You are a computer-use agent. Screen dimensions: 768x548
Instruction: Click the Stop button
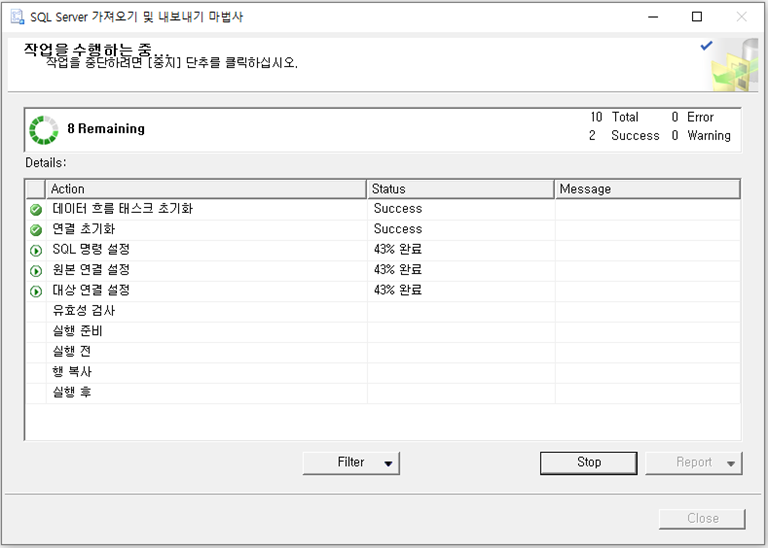point(588,462)
